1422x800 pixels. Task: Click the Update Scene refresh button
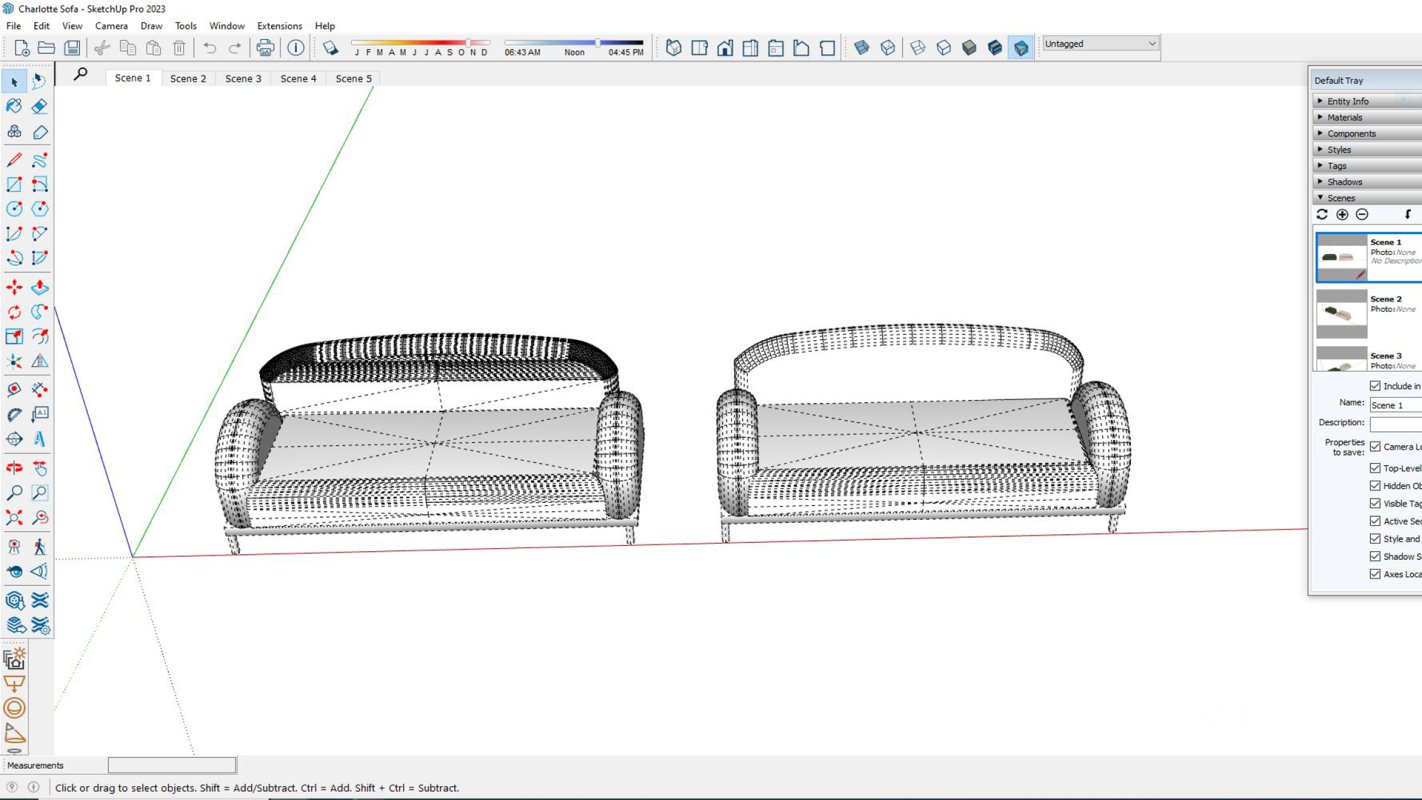click(1322, 215)
